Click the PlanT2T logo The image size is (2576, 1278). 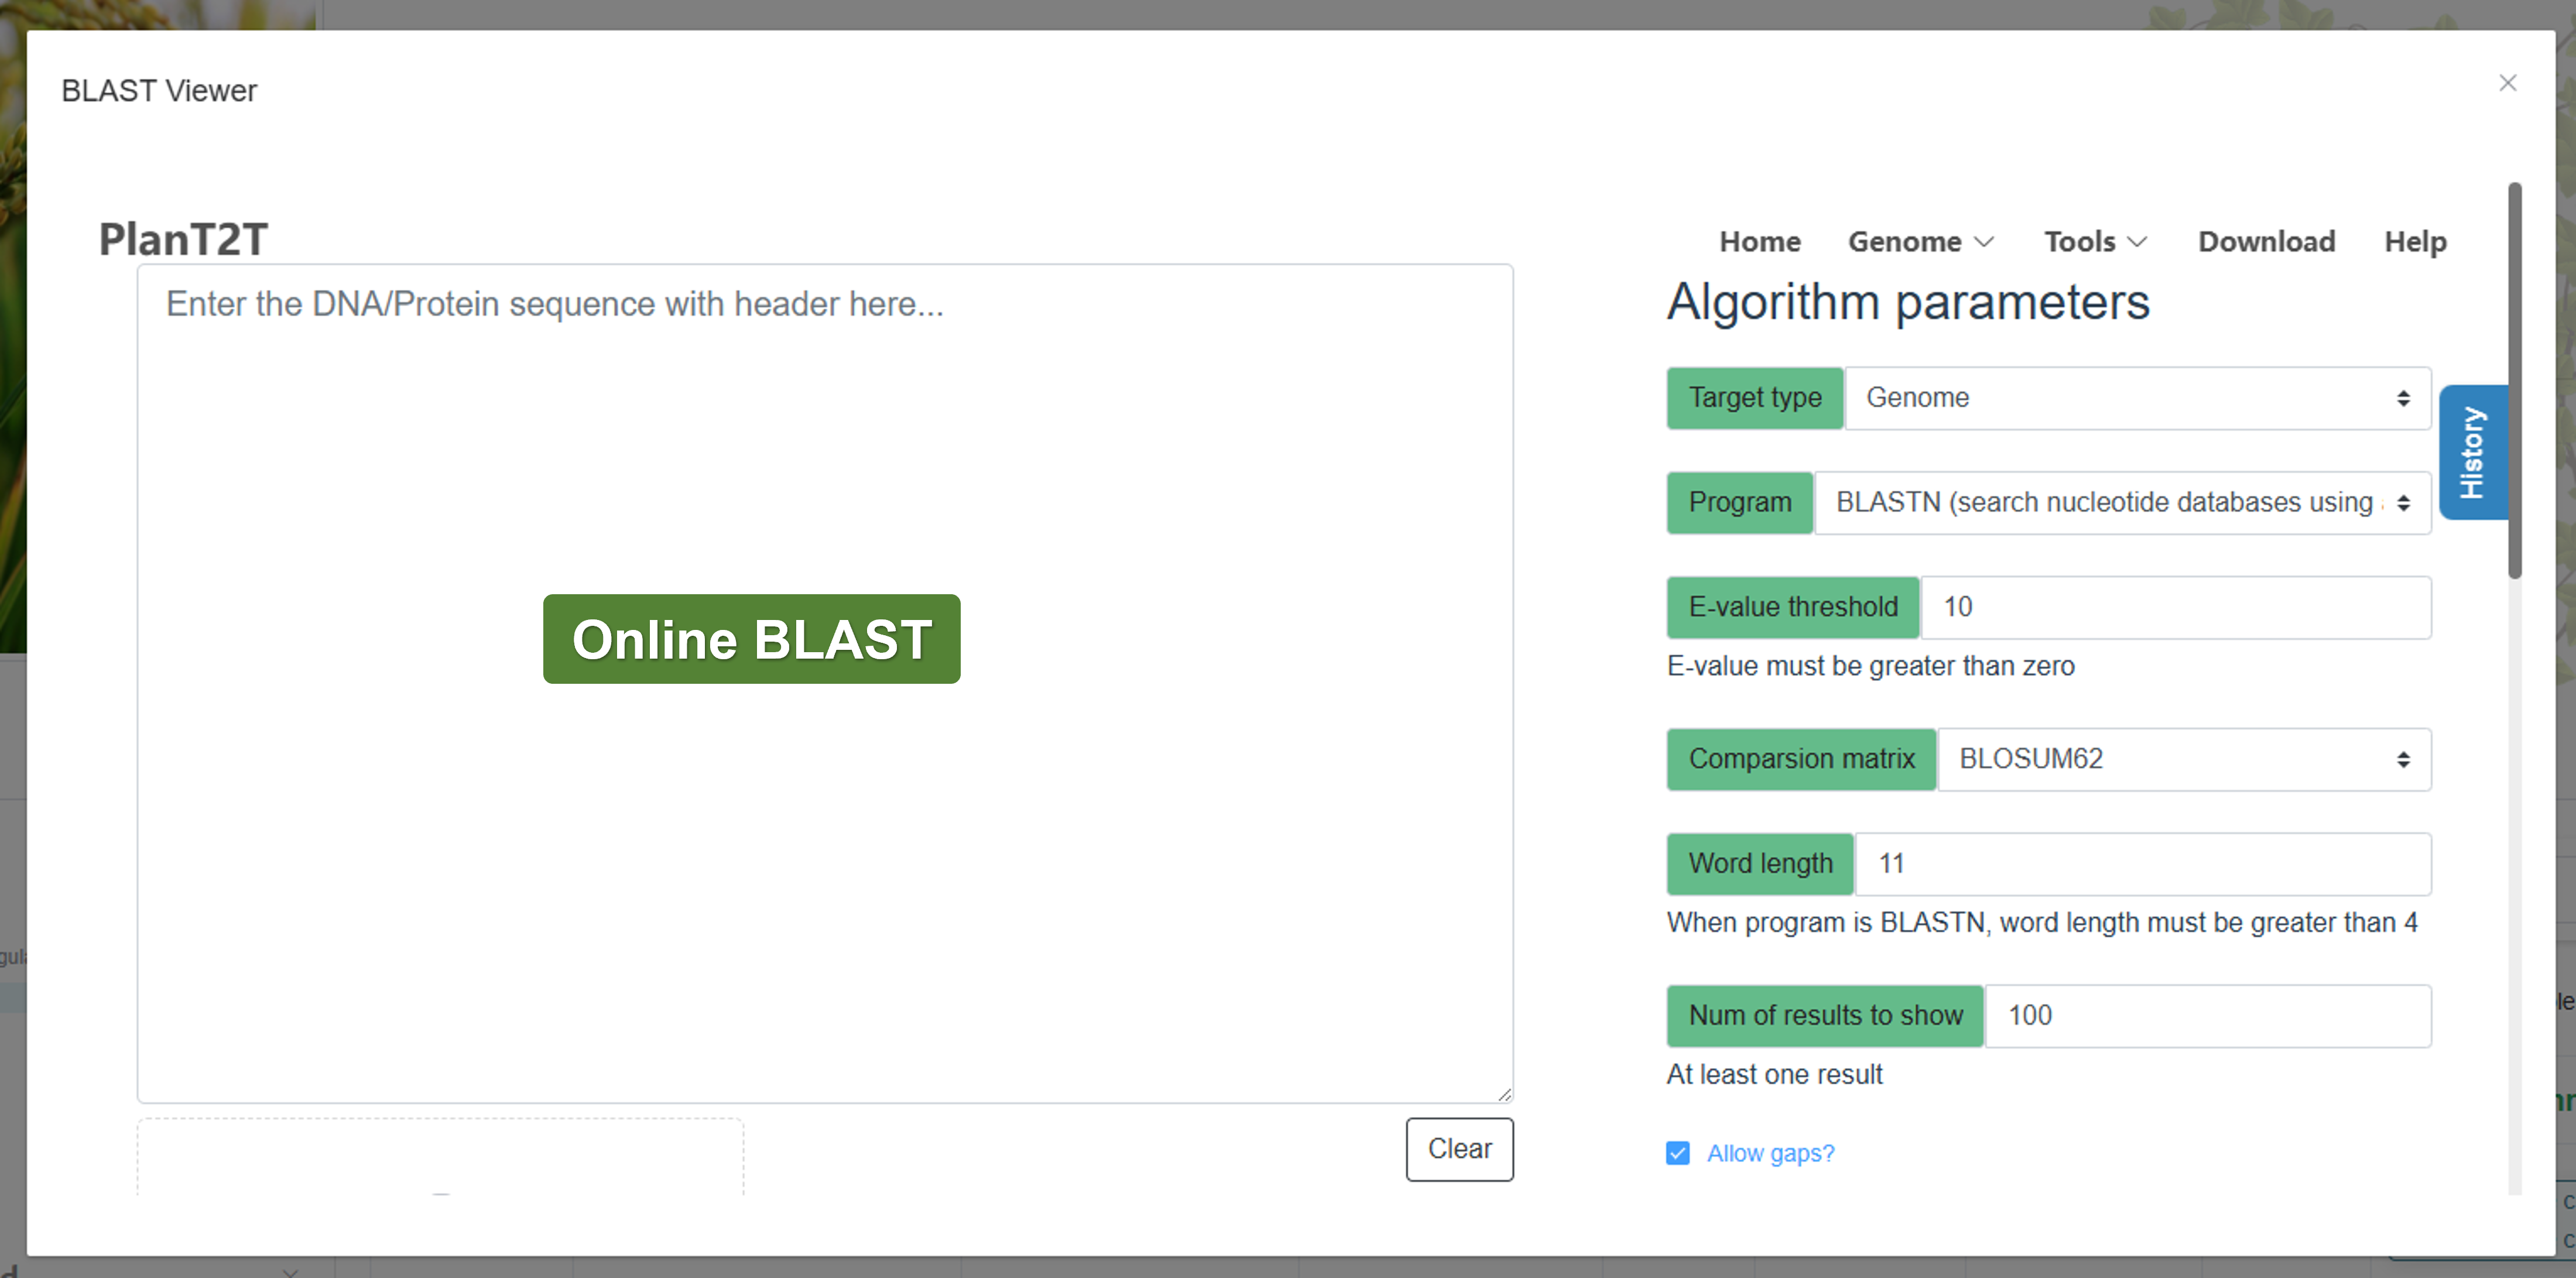pyautogui.click(x=183, y=240)
